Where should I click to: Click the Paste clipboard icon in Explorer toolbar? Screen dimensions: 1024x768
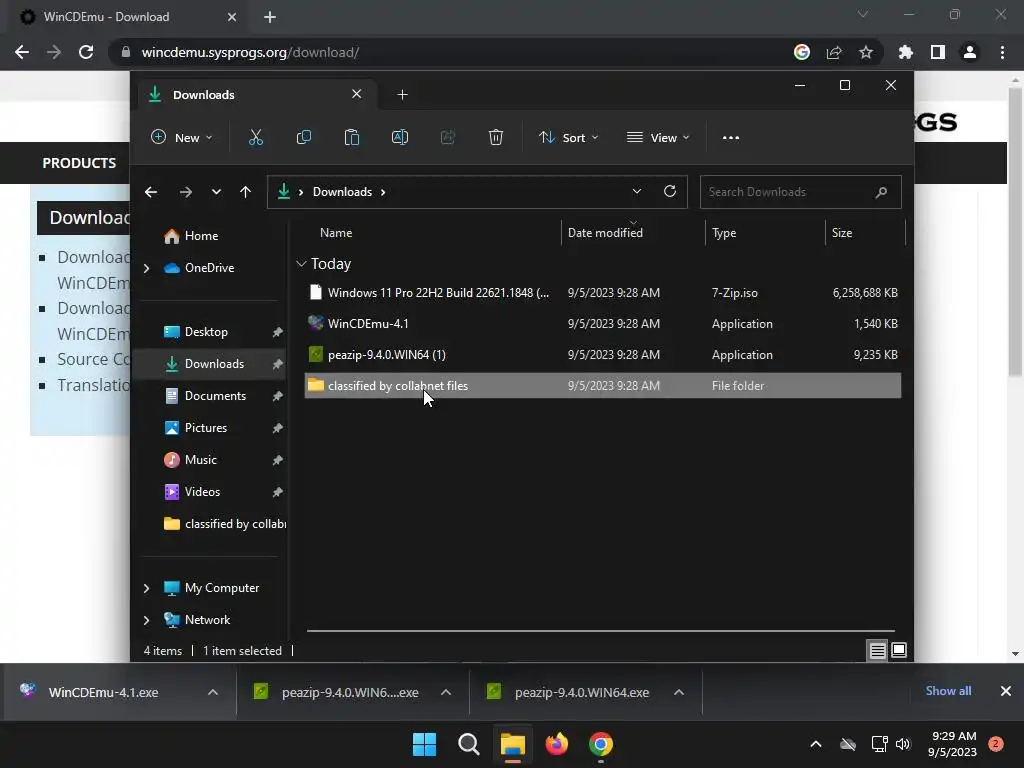[x=351, y=138]
